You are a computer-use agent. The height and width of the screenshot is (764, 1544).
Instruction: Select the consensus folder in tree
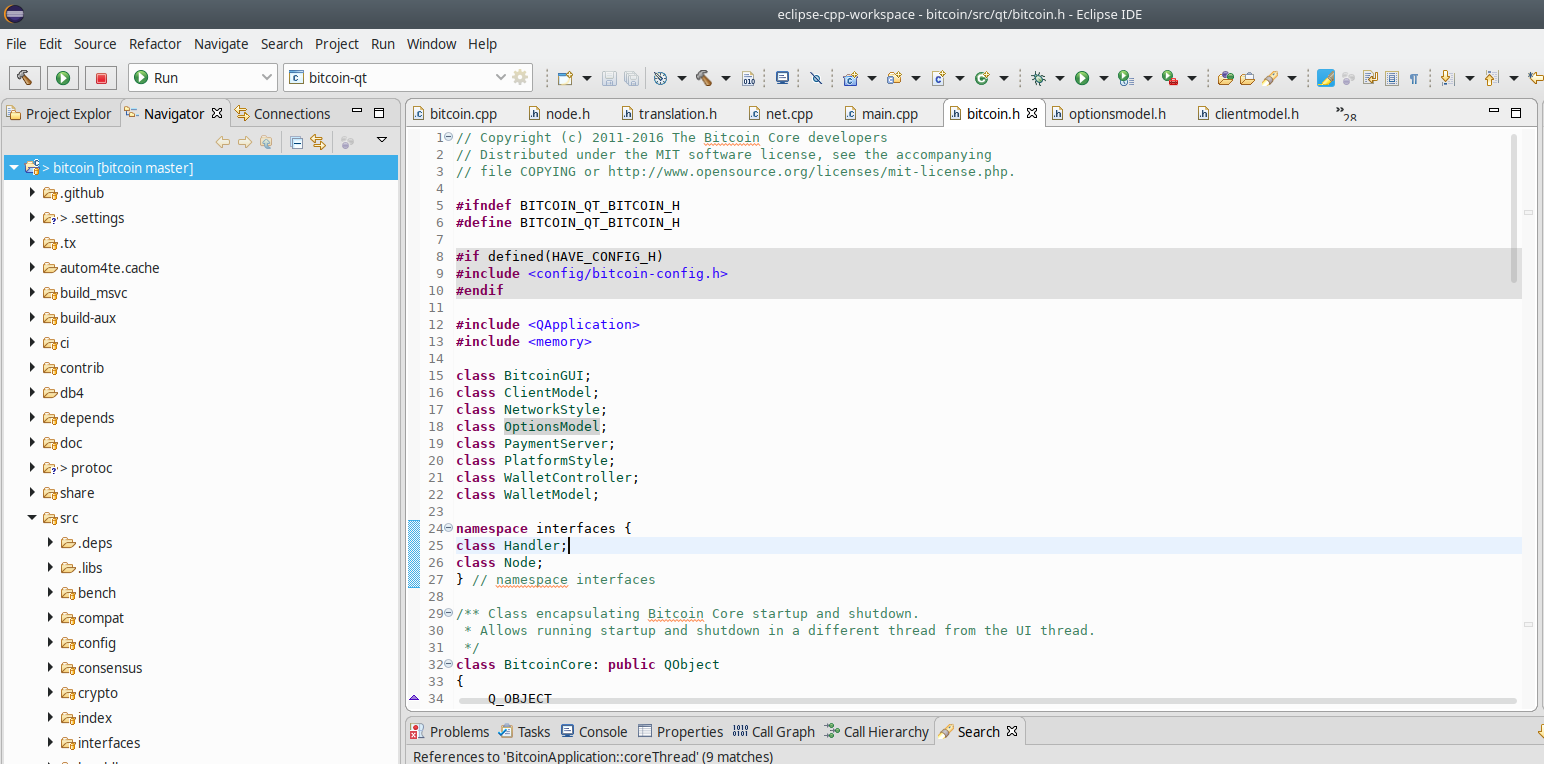[110, 668]
